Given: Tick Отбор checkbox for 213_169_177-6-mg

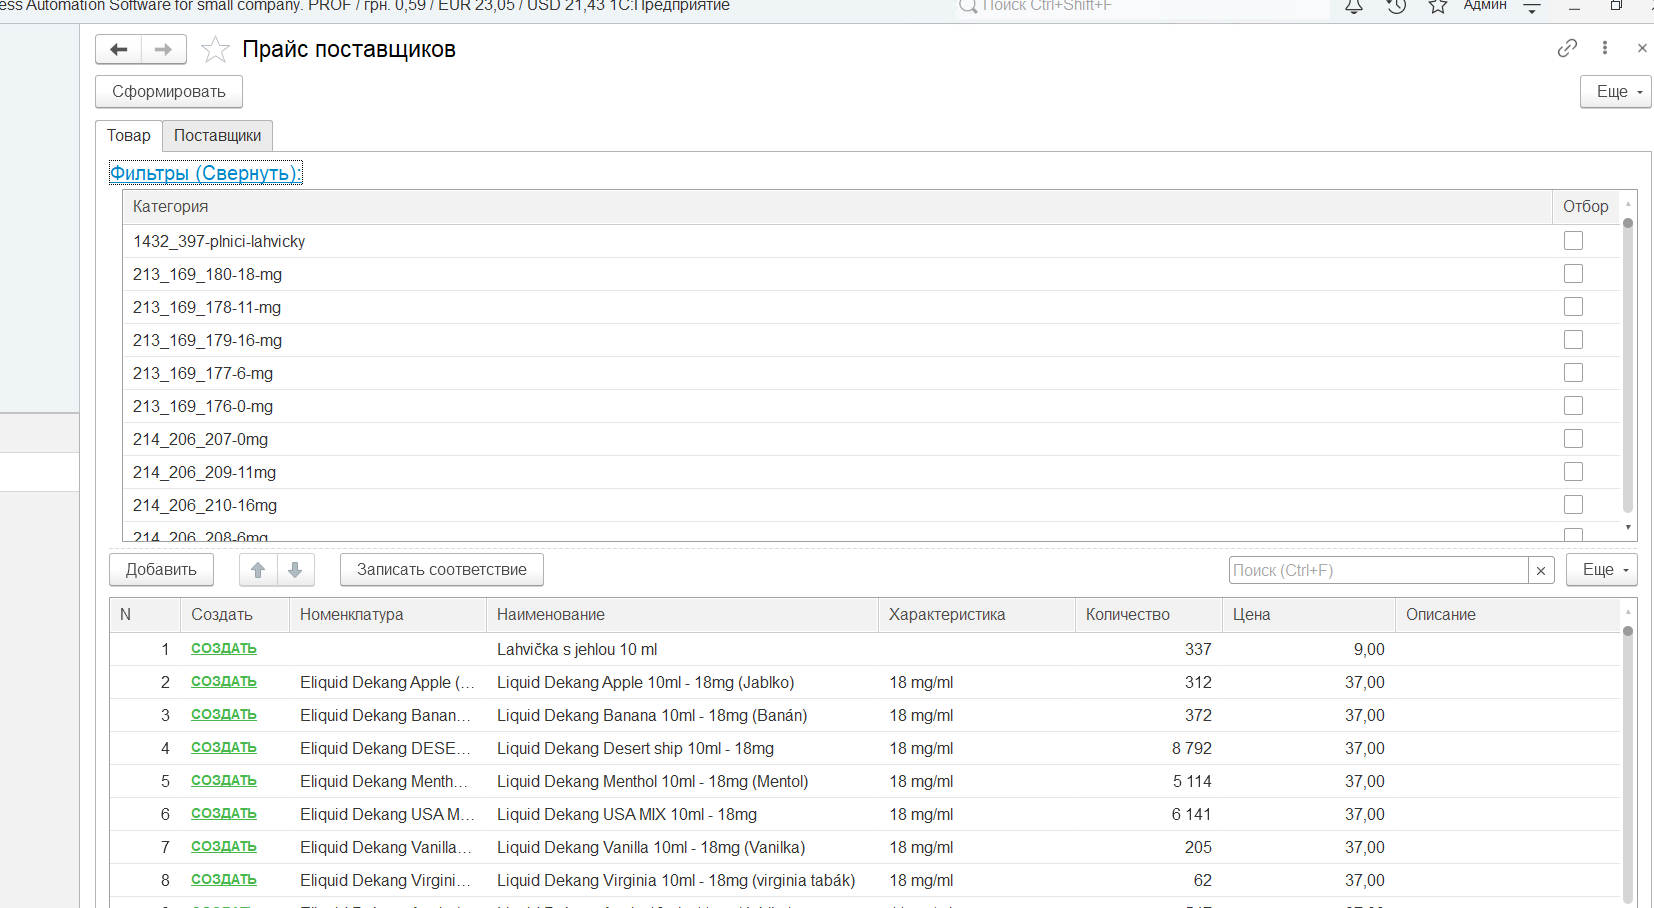Looking at the screenshot, I should point(1573,373).
